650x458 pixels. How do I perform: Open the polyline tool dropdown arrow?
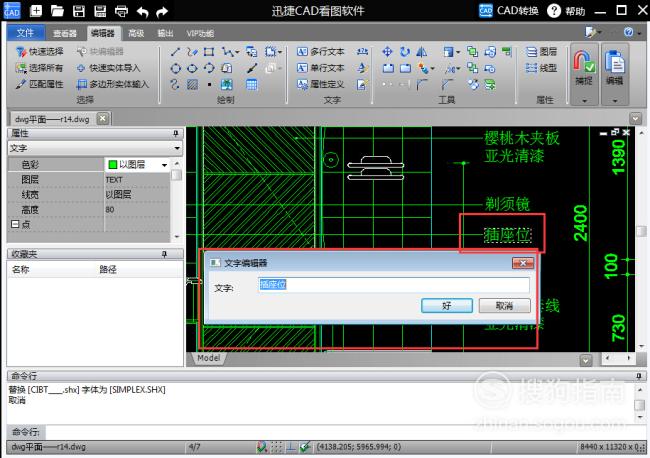237,52
